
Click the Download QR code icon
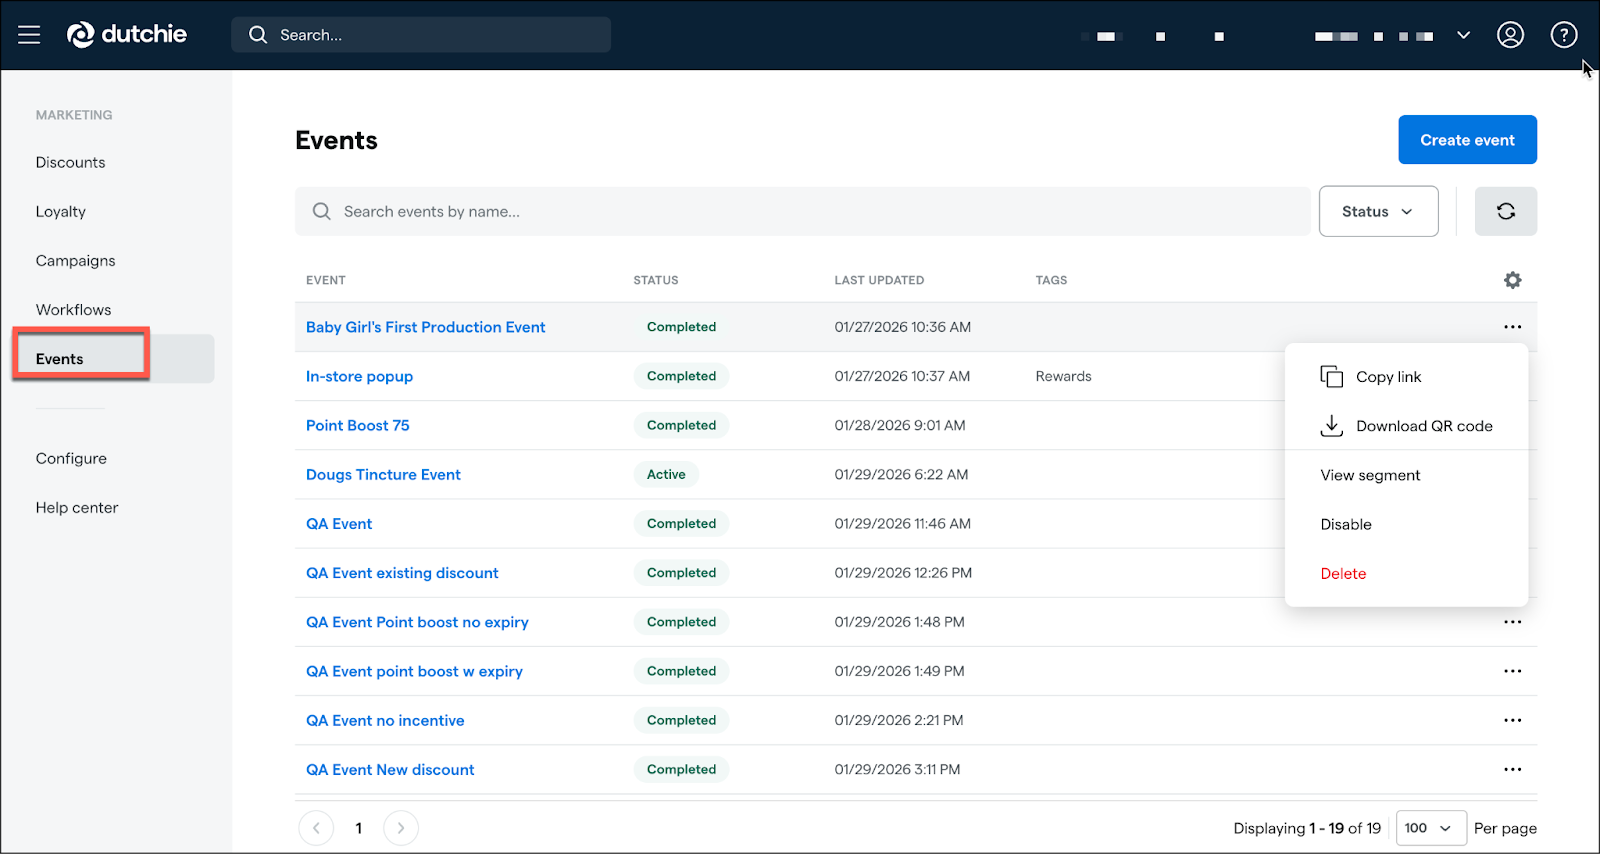click(x=1332, y=426)
